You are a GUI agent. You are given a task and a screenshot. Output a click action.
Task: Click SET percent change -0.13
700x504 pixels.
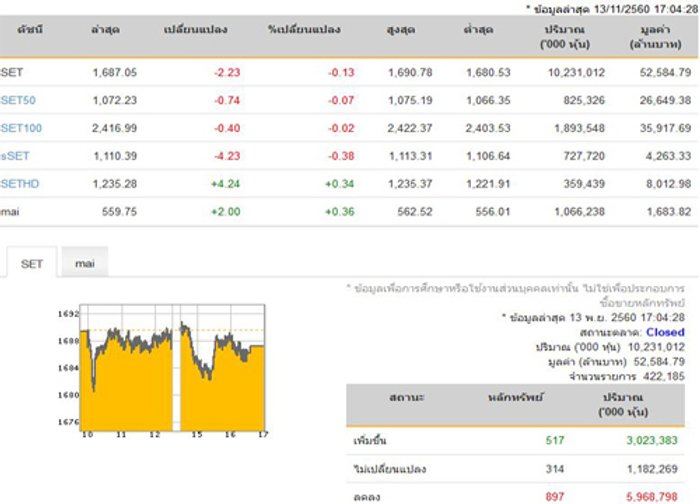coord(341,72)
